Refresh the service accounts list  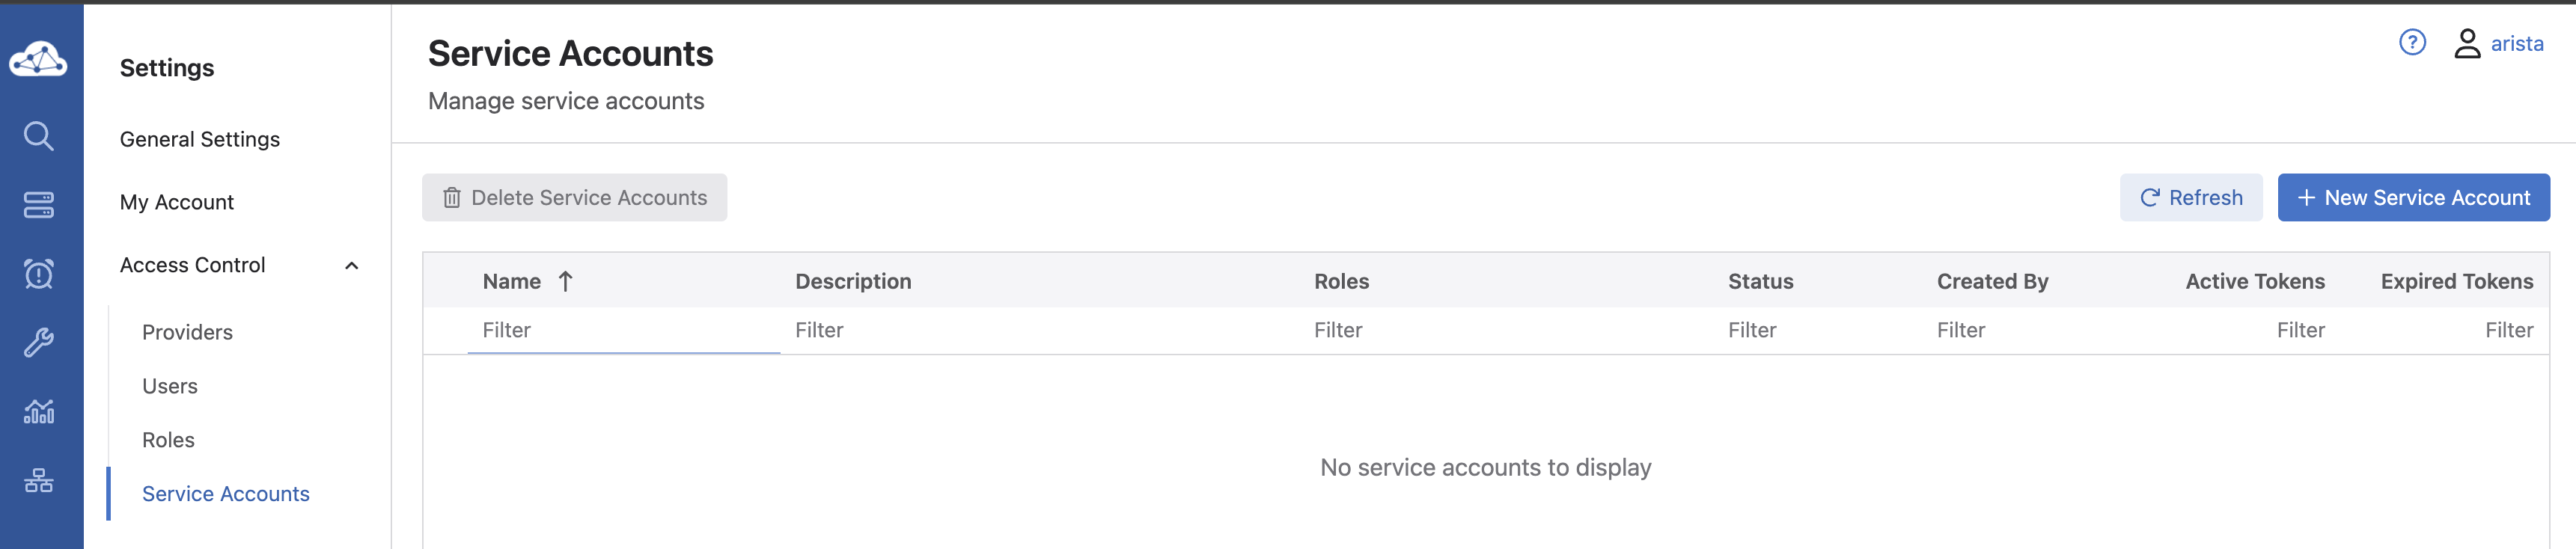point(2190,198)
